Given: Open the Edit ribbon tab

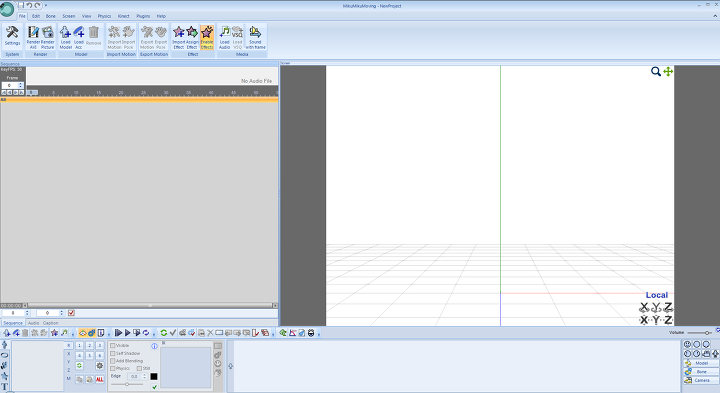Looking at the screenshot, I should 36,16.
